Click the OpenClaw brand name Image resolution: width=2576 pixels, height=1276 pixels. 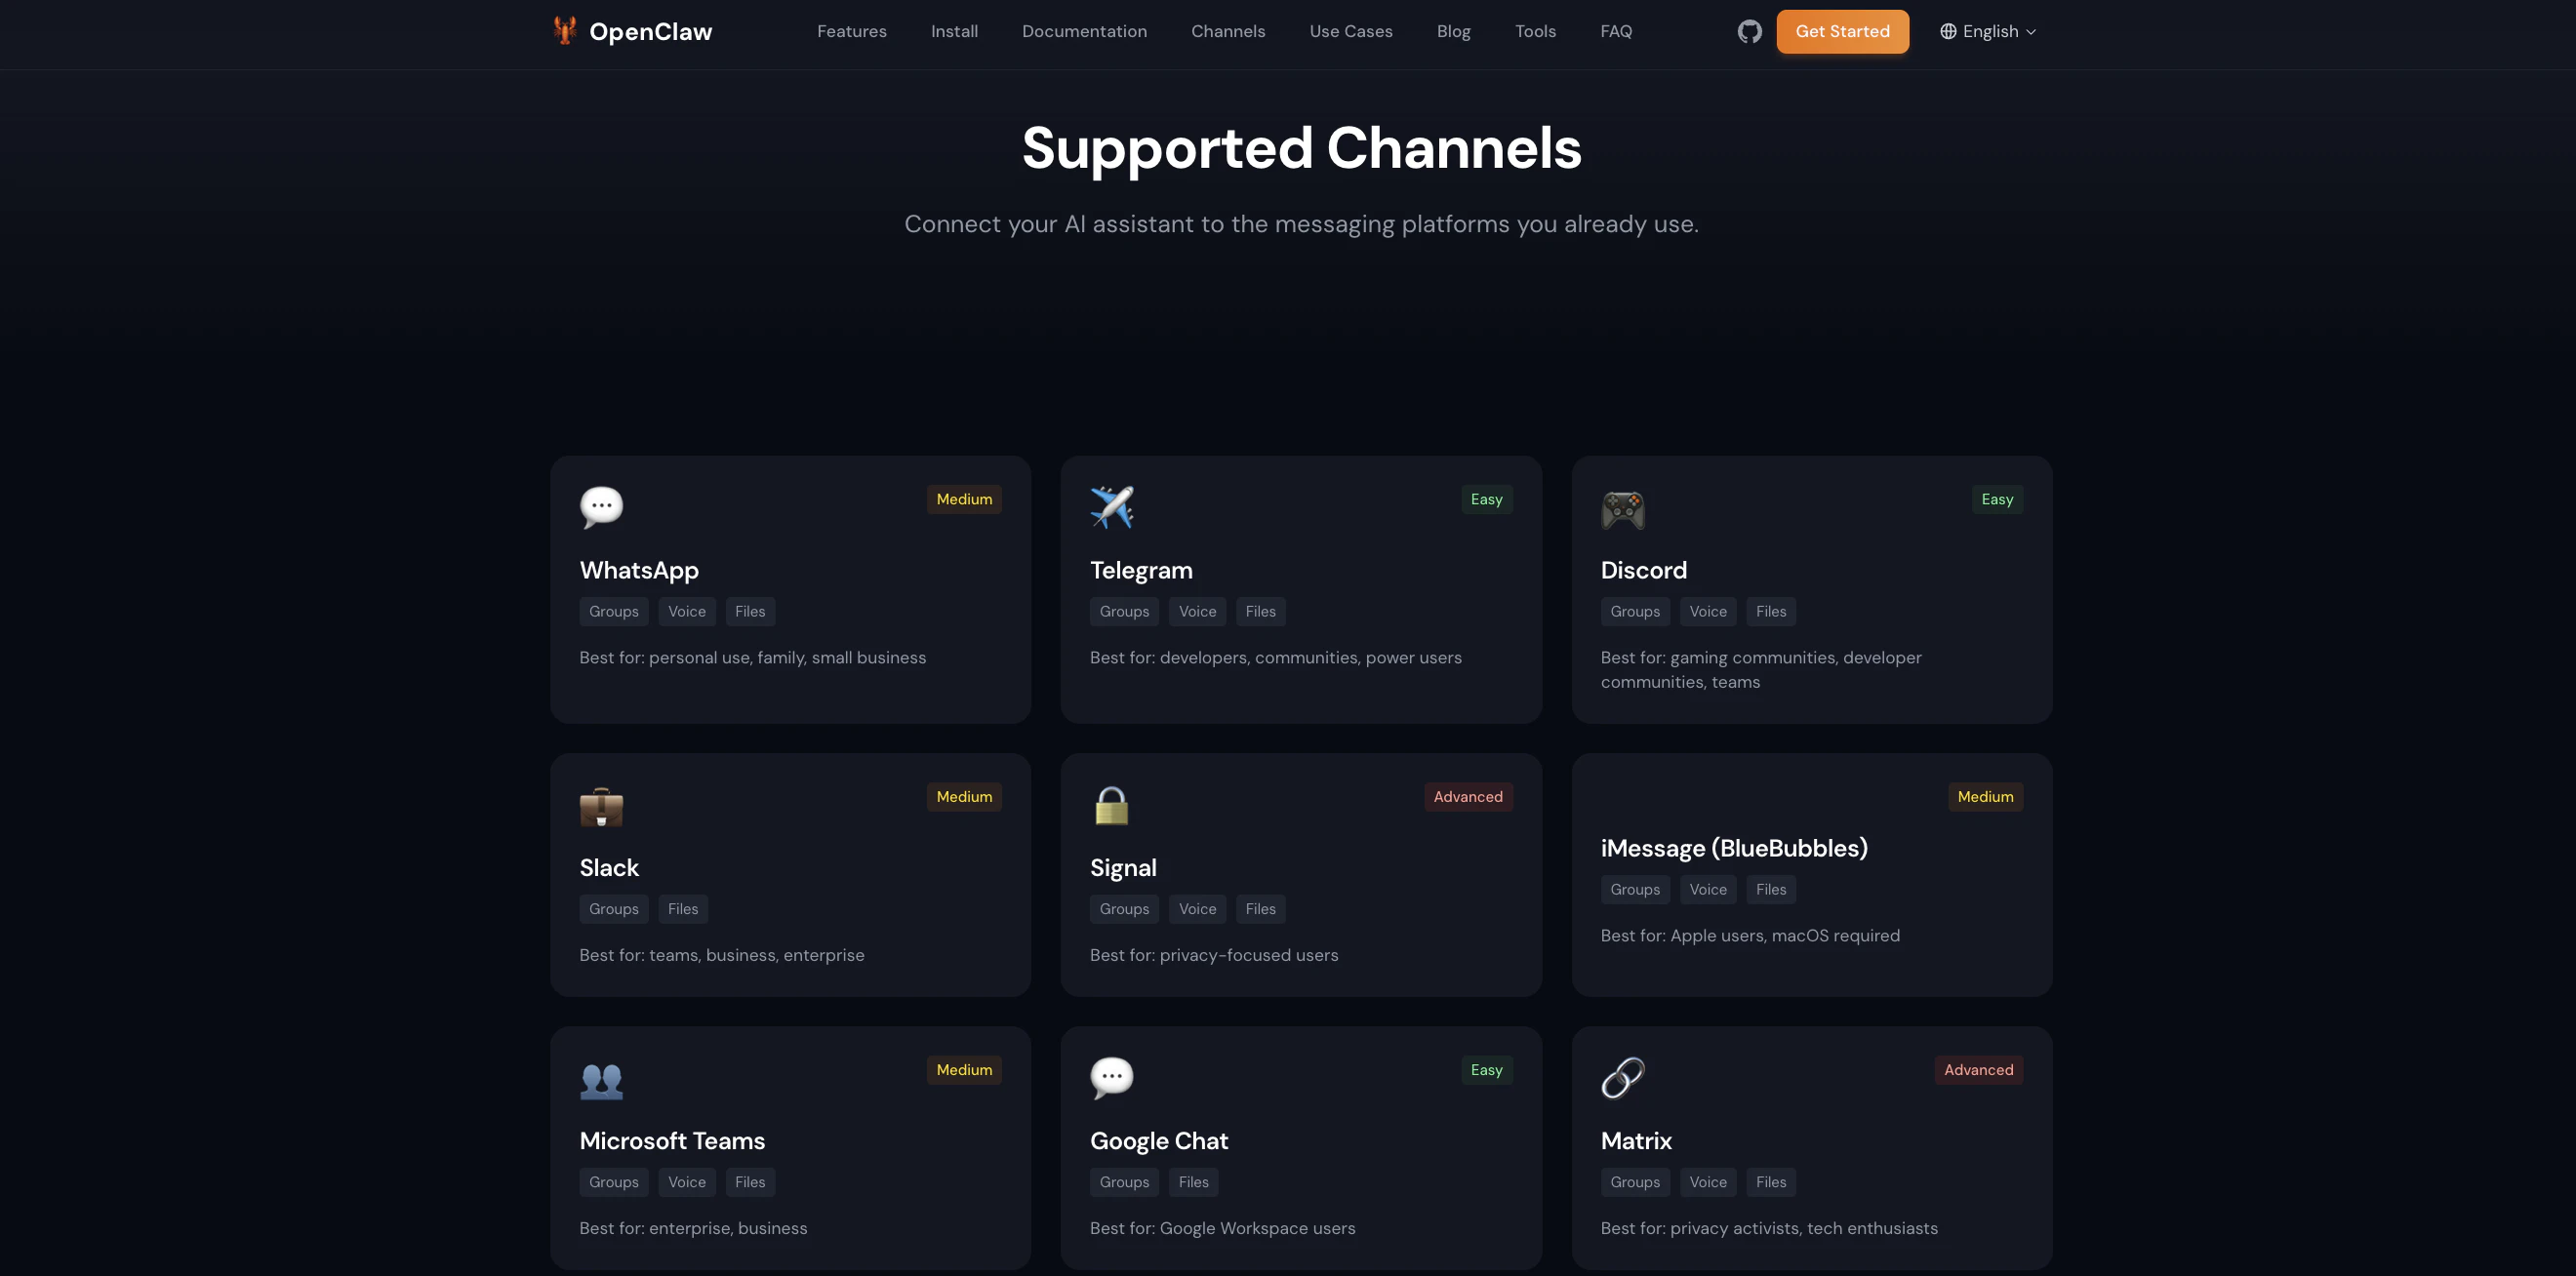(x=650, y=32)
